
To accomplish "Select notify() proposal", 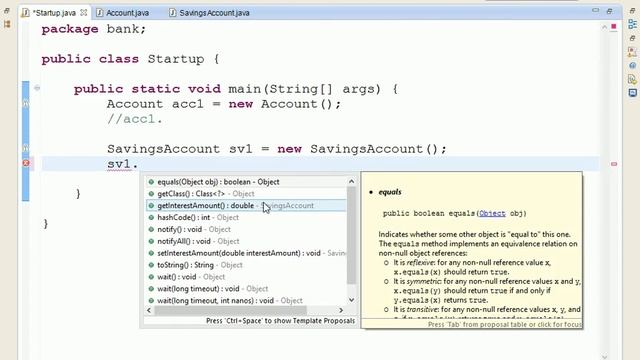I will [x=247, y=229].
